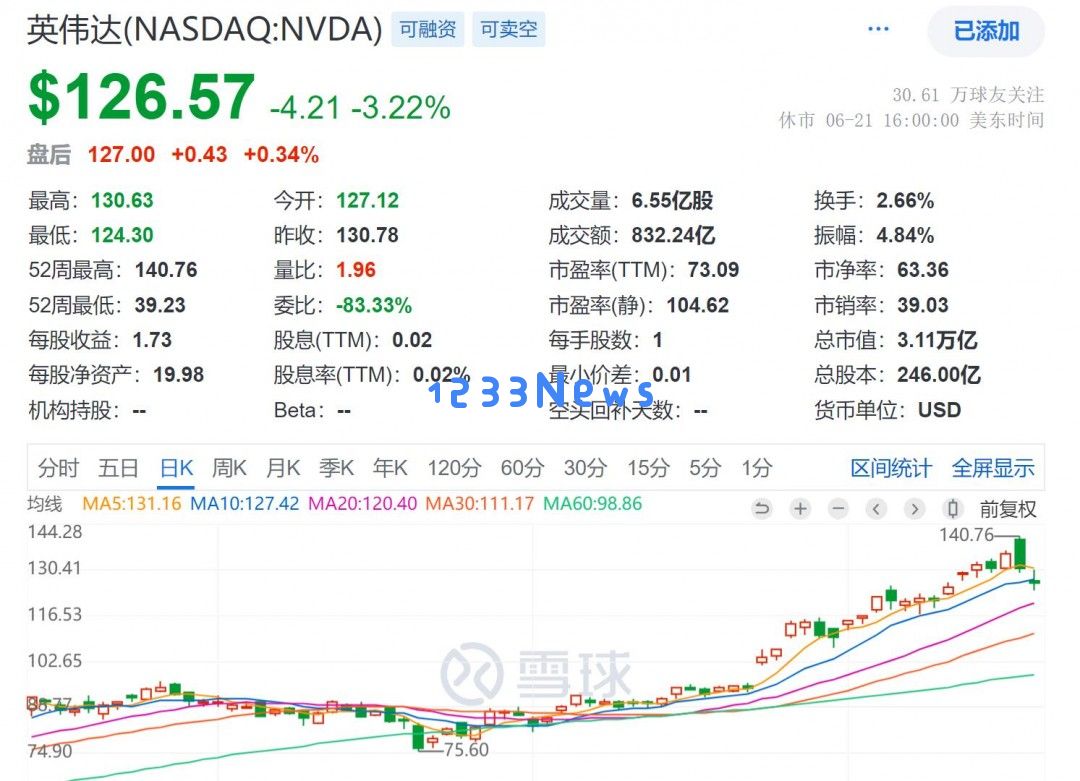
Task: Click the 每股收益 value 1.73
Action: (152, 340)
